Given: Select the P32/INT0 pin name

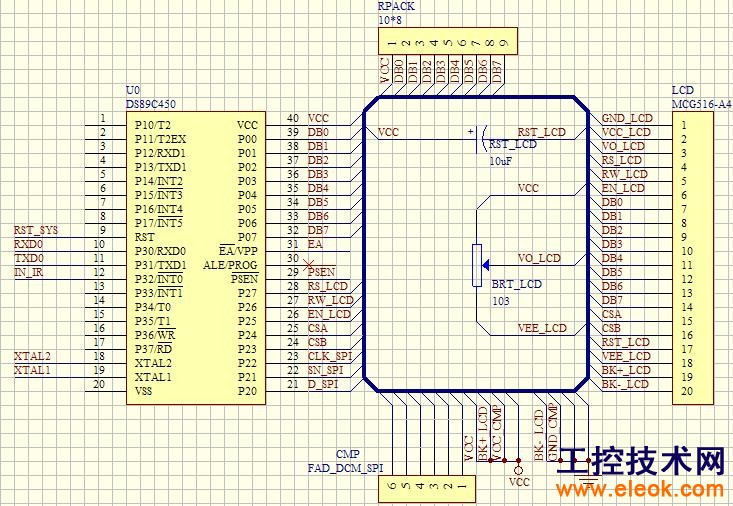Looking at the screenshot, I should click(x=159, y=279).
